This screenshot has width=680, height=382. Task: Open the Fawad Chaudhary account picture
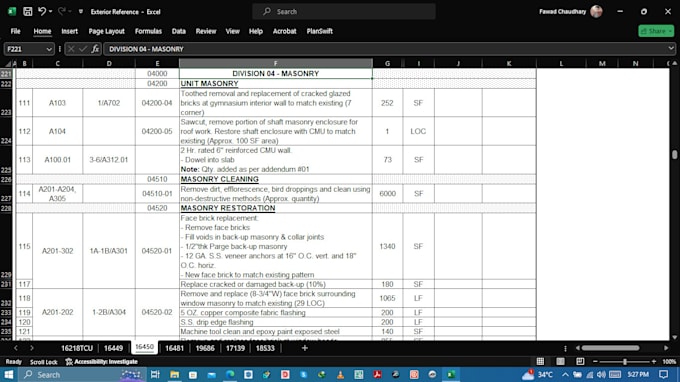coord(596,12)
